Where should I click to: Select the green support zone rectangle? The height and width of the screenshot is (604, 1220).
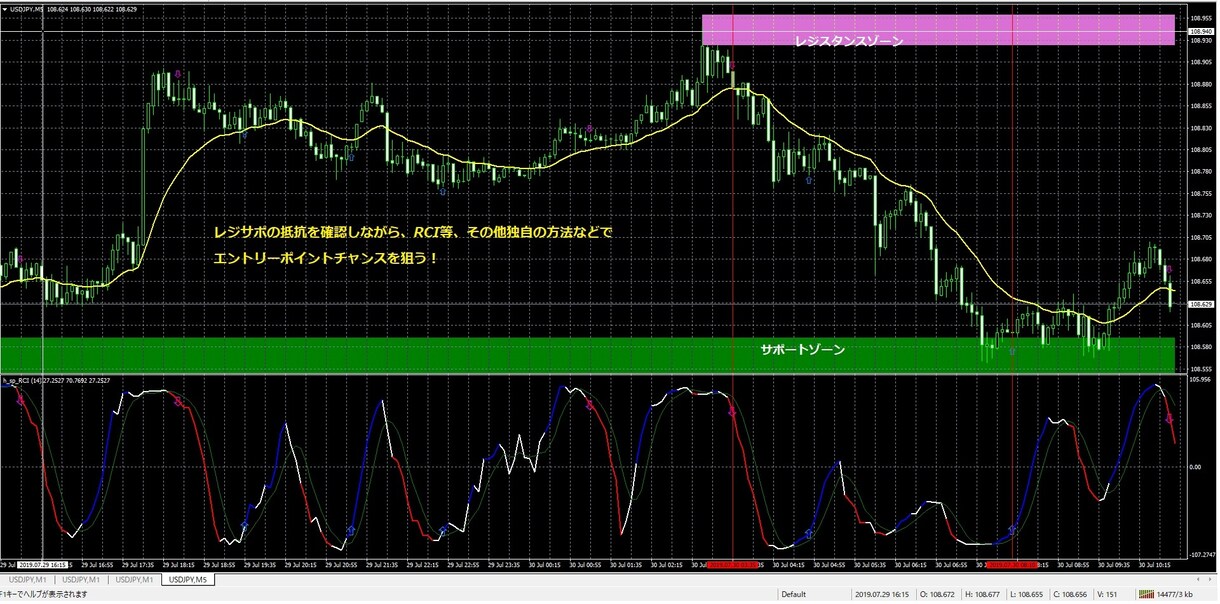click(587, 354)
